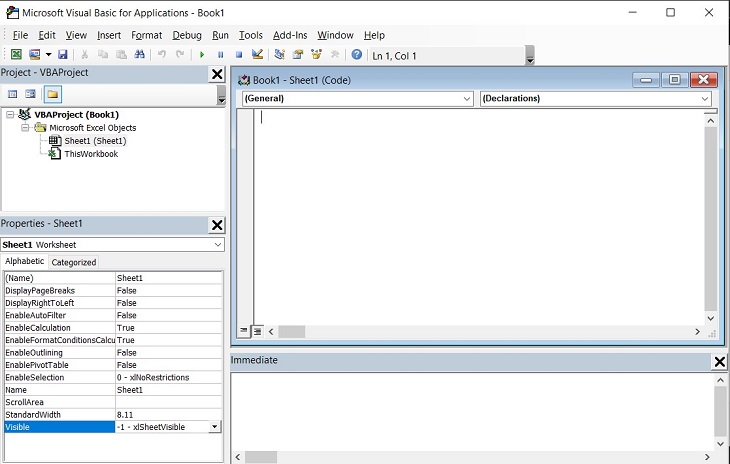
Task: Close the Immediate window panel
Action: click(720, 362)
